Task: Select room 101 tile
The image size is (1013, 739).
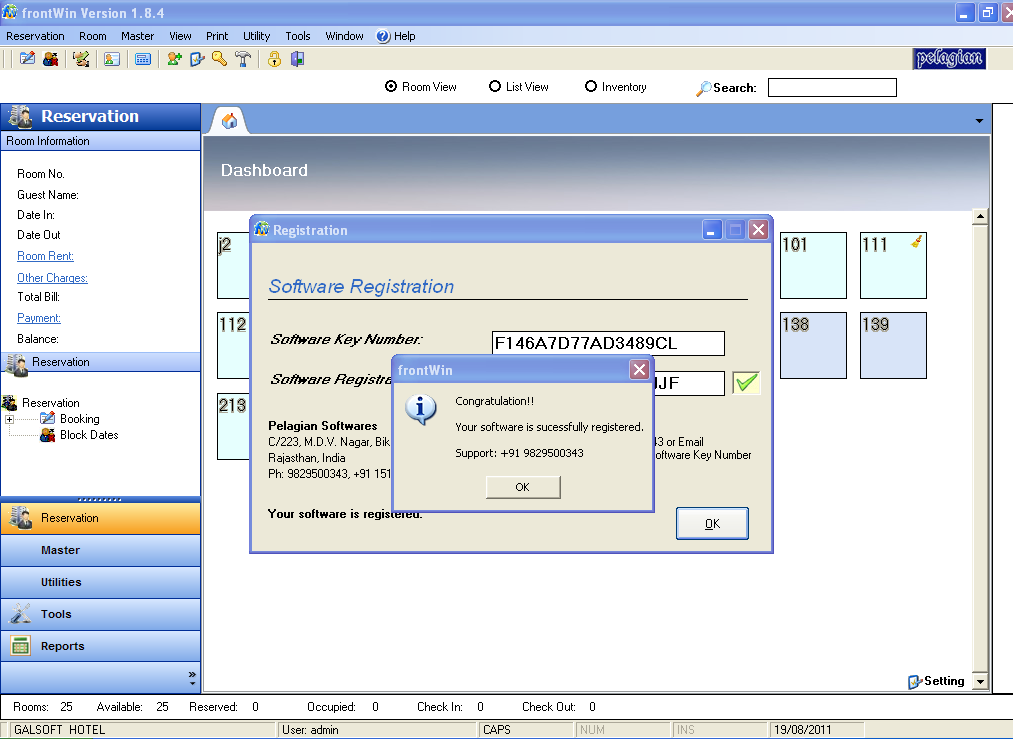Action: click(x=813, y=265)
